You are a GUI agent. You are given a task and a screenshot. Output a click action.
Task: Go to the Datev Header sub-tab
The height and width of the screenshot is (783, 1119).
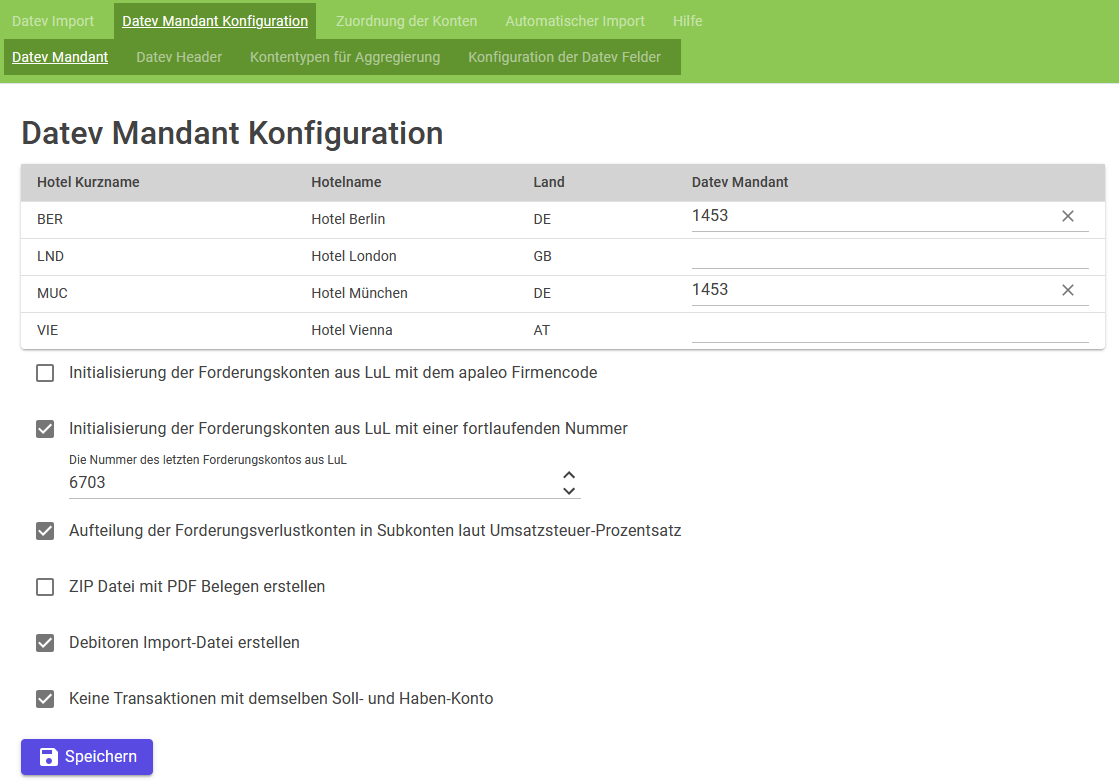pyautogui.click(x=179, y=57)
